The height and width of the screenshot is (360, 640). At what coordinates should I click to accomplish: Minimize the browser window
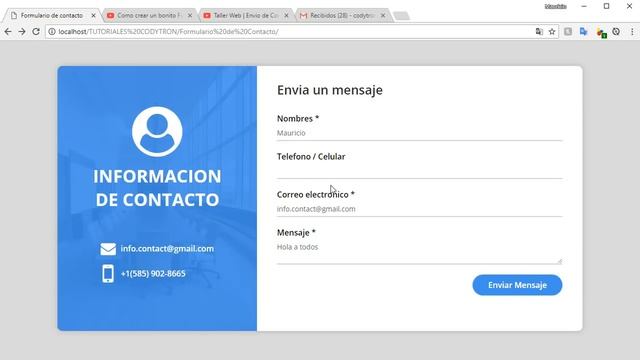coord(584,6)
